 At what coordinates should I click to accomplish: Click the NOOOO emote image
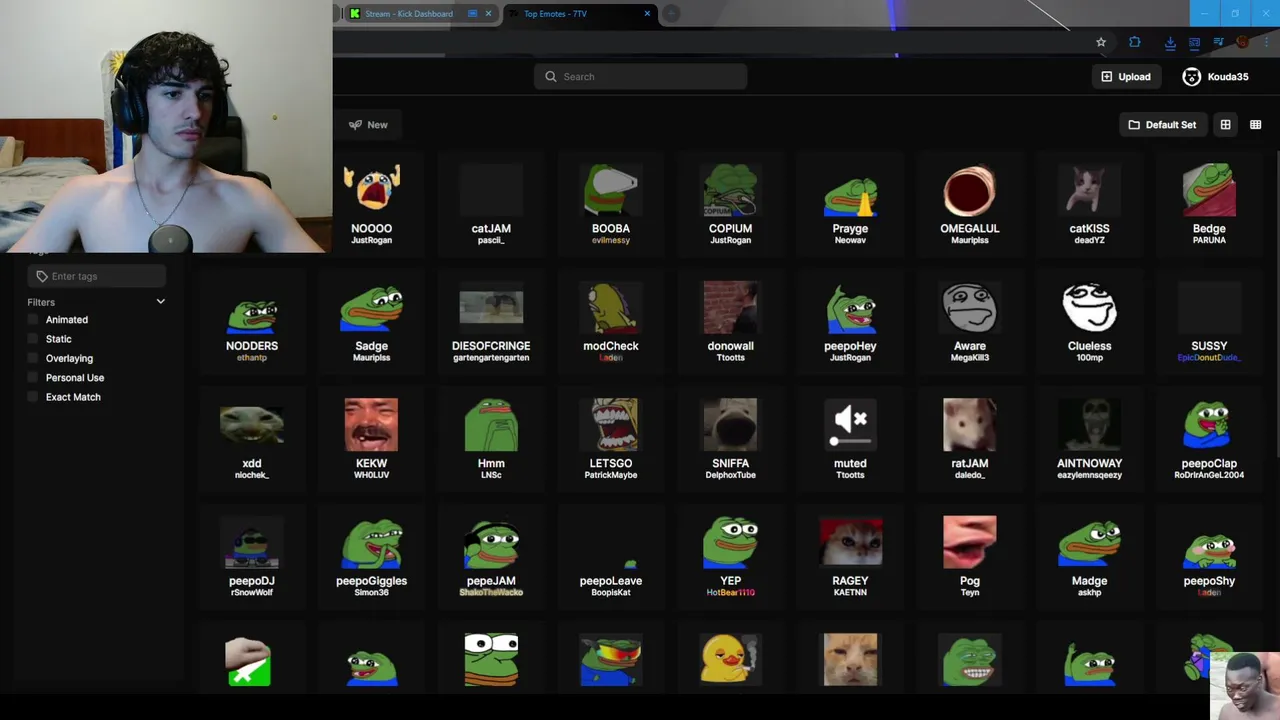[x=371, y=189]
